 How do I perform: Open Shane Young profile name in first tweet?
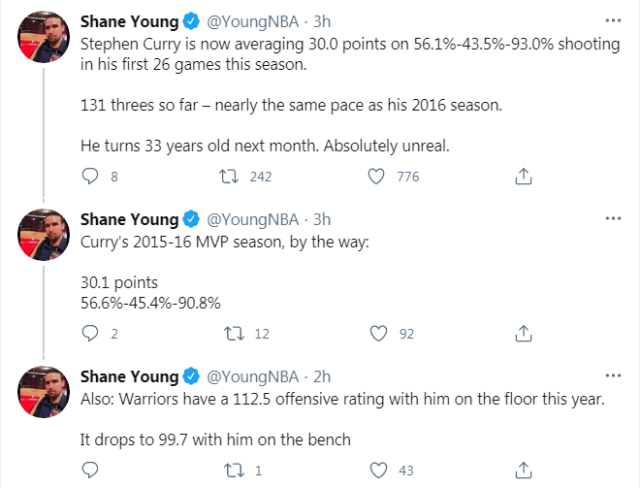pyautogui.click(x=130, y=21)
